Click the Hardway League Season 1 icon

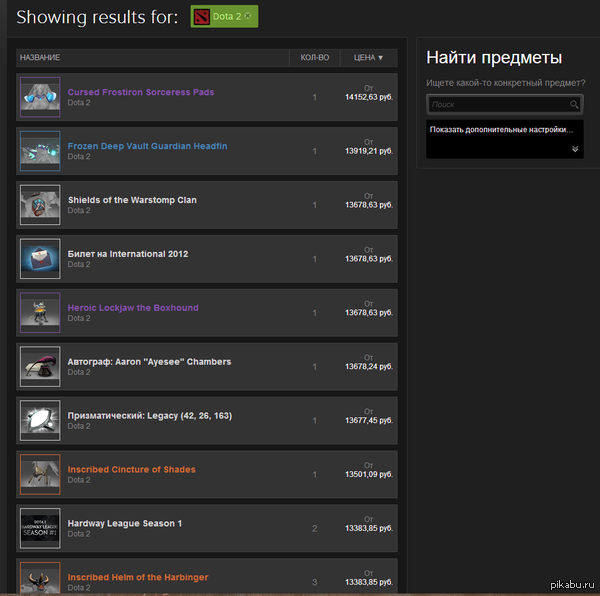[x=40, y=529]
